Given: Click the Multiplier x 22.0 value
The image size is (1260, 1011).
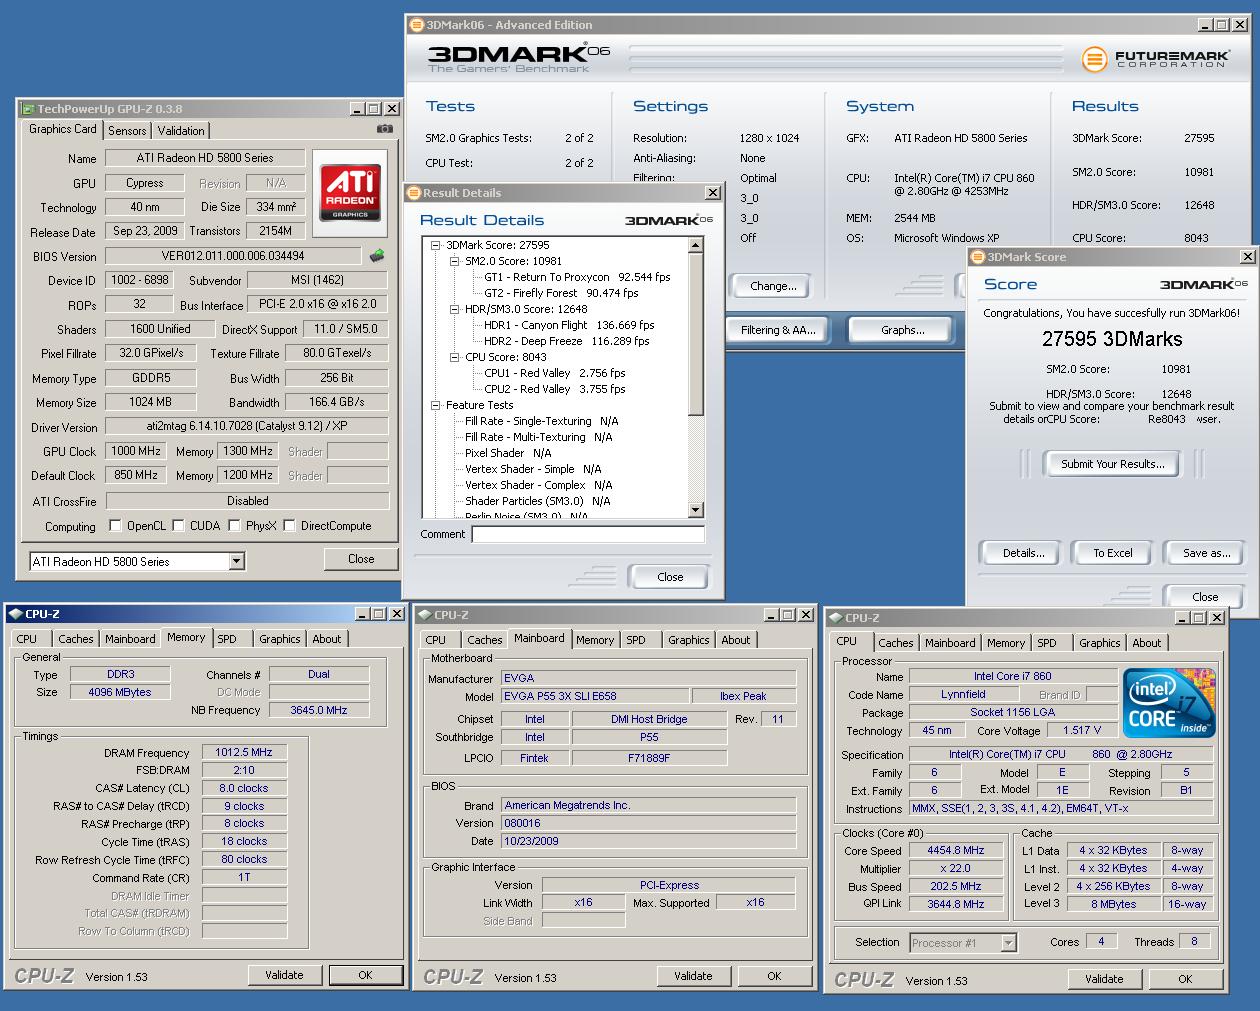Looking at the screenshot, I should tap(956, 868).
